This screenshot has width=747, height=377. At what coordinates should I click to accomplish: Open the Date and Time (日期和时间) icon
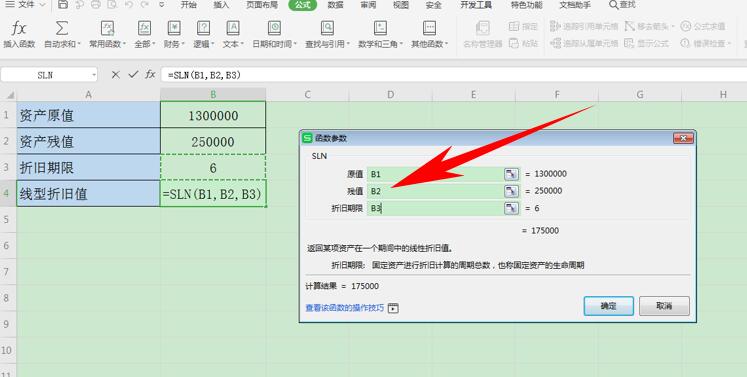coord(274,28)
